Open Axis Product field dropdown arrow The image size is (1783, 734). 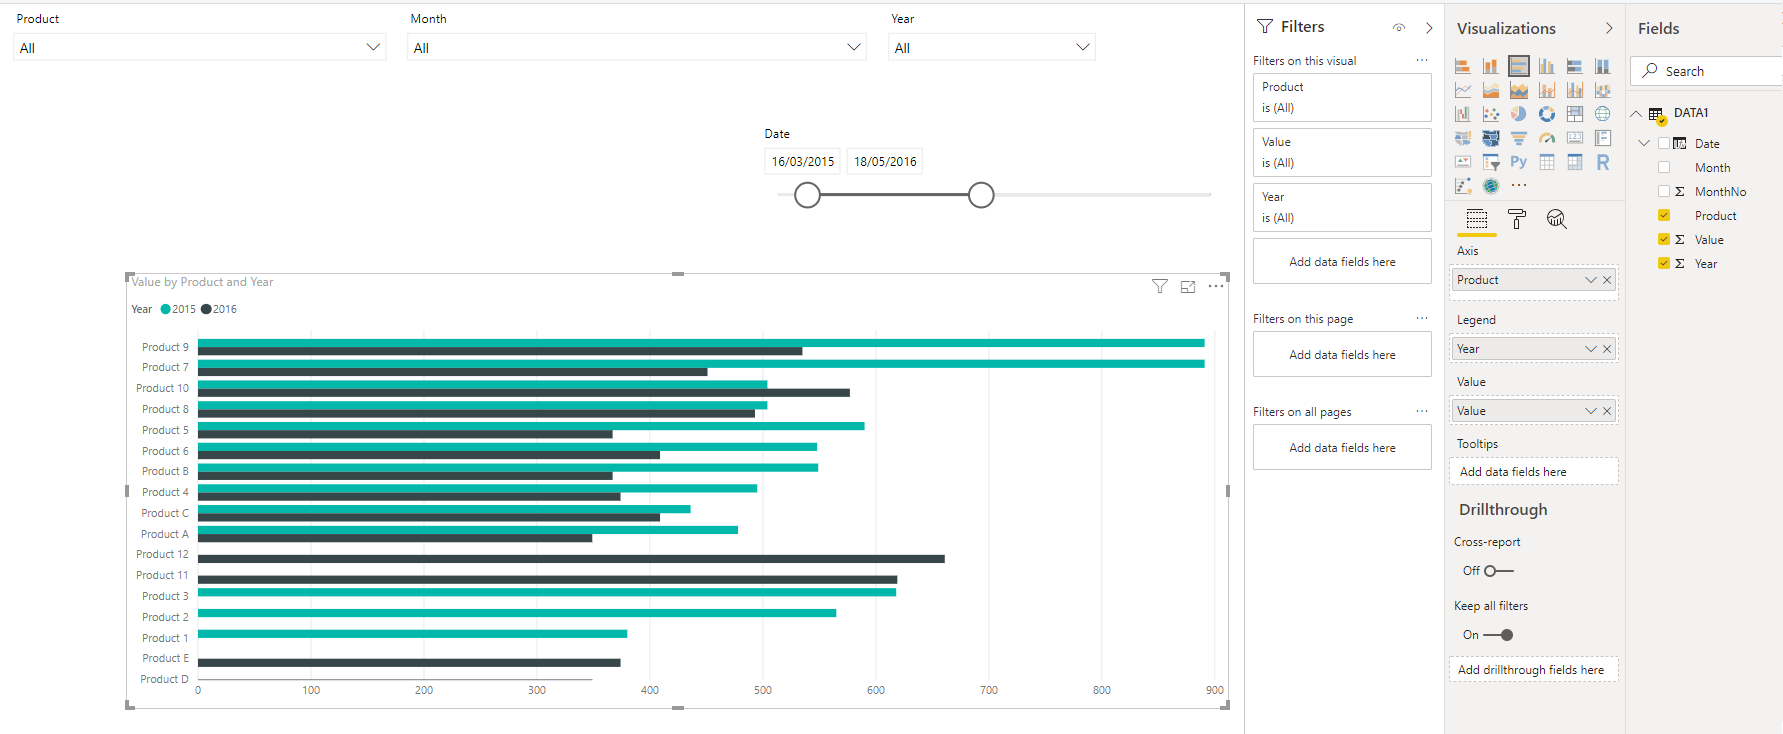pyautogui.click(x=1590, y=280)
